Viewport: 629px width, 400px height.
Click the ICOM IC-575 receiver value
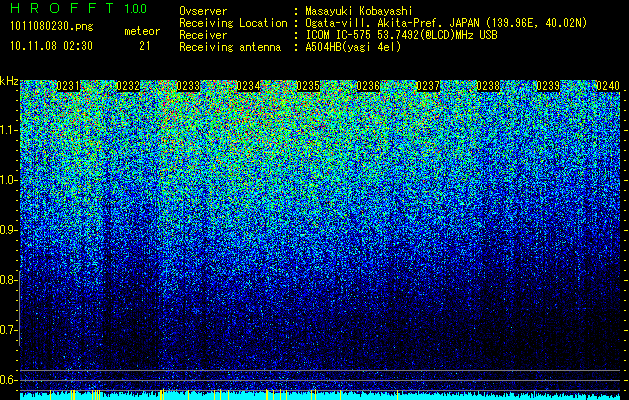tap(401, 35)
